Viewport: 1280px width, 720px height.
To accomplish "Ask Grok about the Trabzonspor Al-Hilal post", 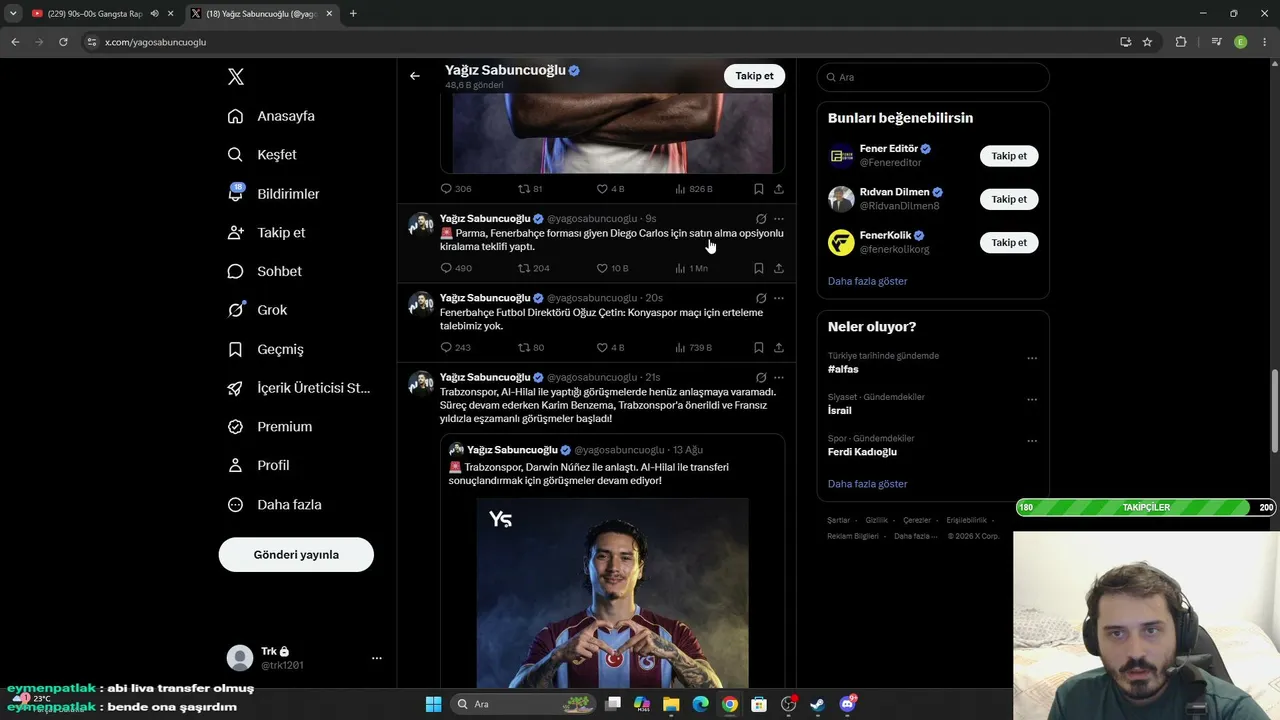I will click(761, 377).
